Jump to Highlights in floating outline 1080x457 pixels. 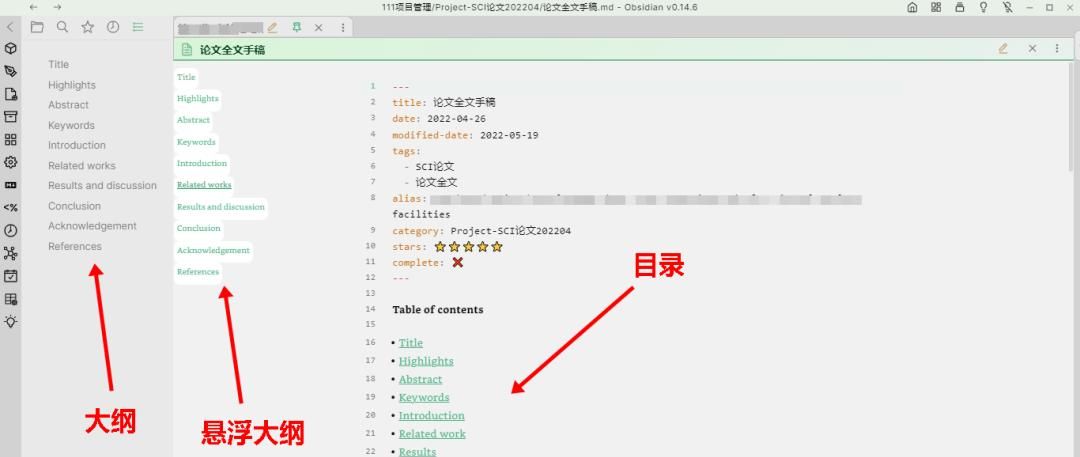198,99
